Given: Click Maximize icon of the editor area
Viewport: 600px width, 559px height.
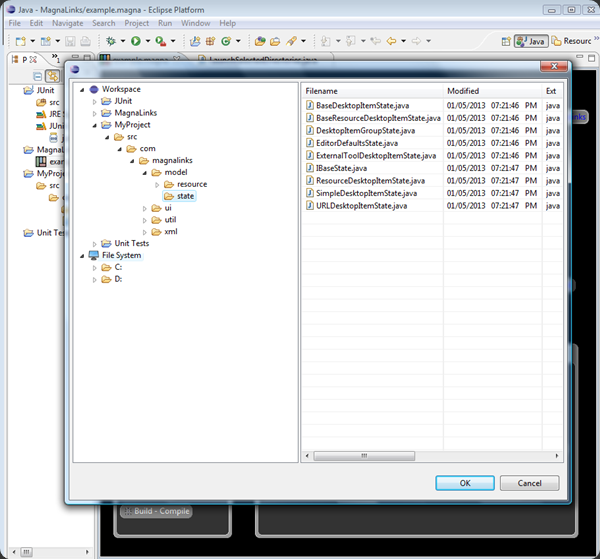Looking at the screenshot, I should pyautogui.click(x=592, y=58).
